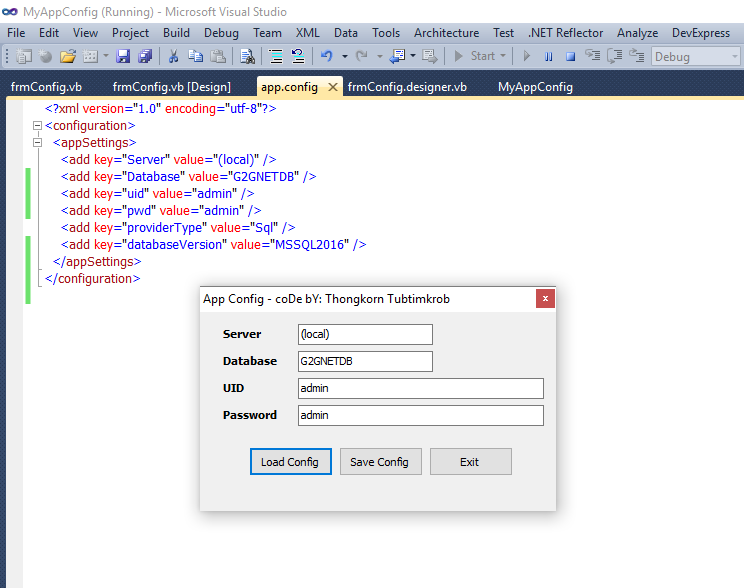The width and height of the screenshot is (744, 588).
Task: Switch to the frmConfig.vb tab
Action: coord(46,87)
